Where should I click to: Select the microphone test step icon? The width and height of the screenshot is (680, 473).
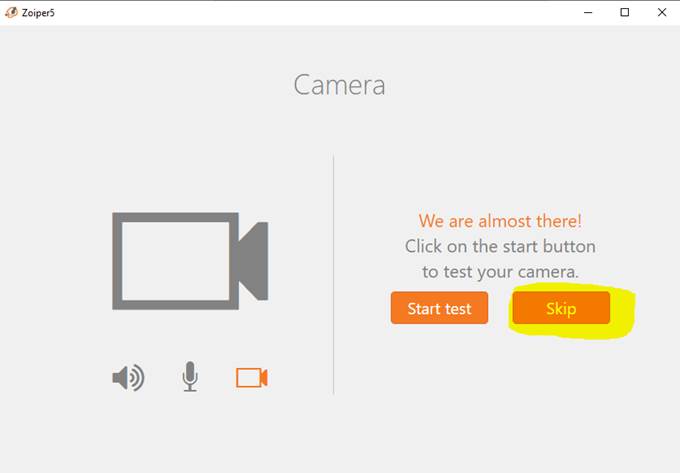pos(190,377)
